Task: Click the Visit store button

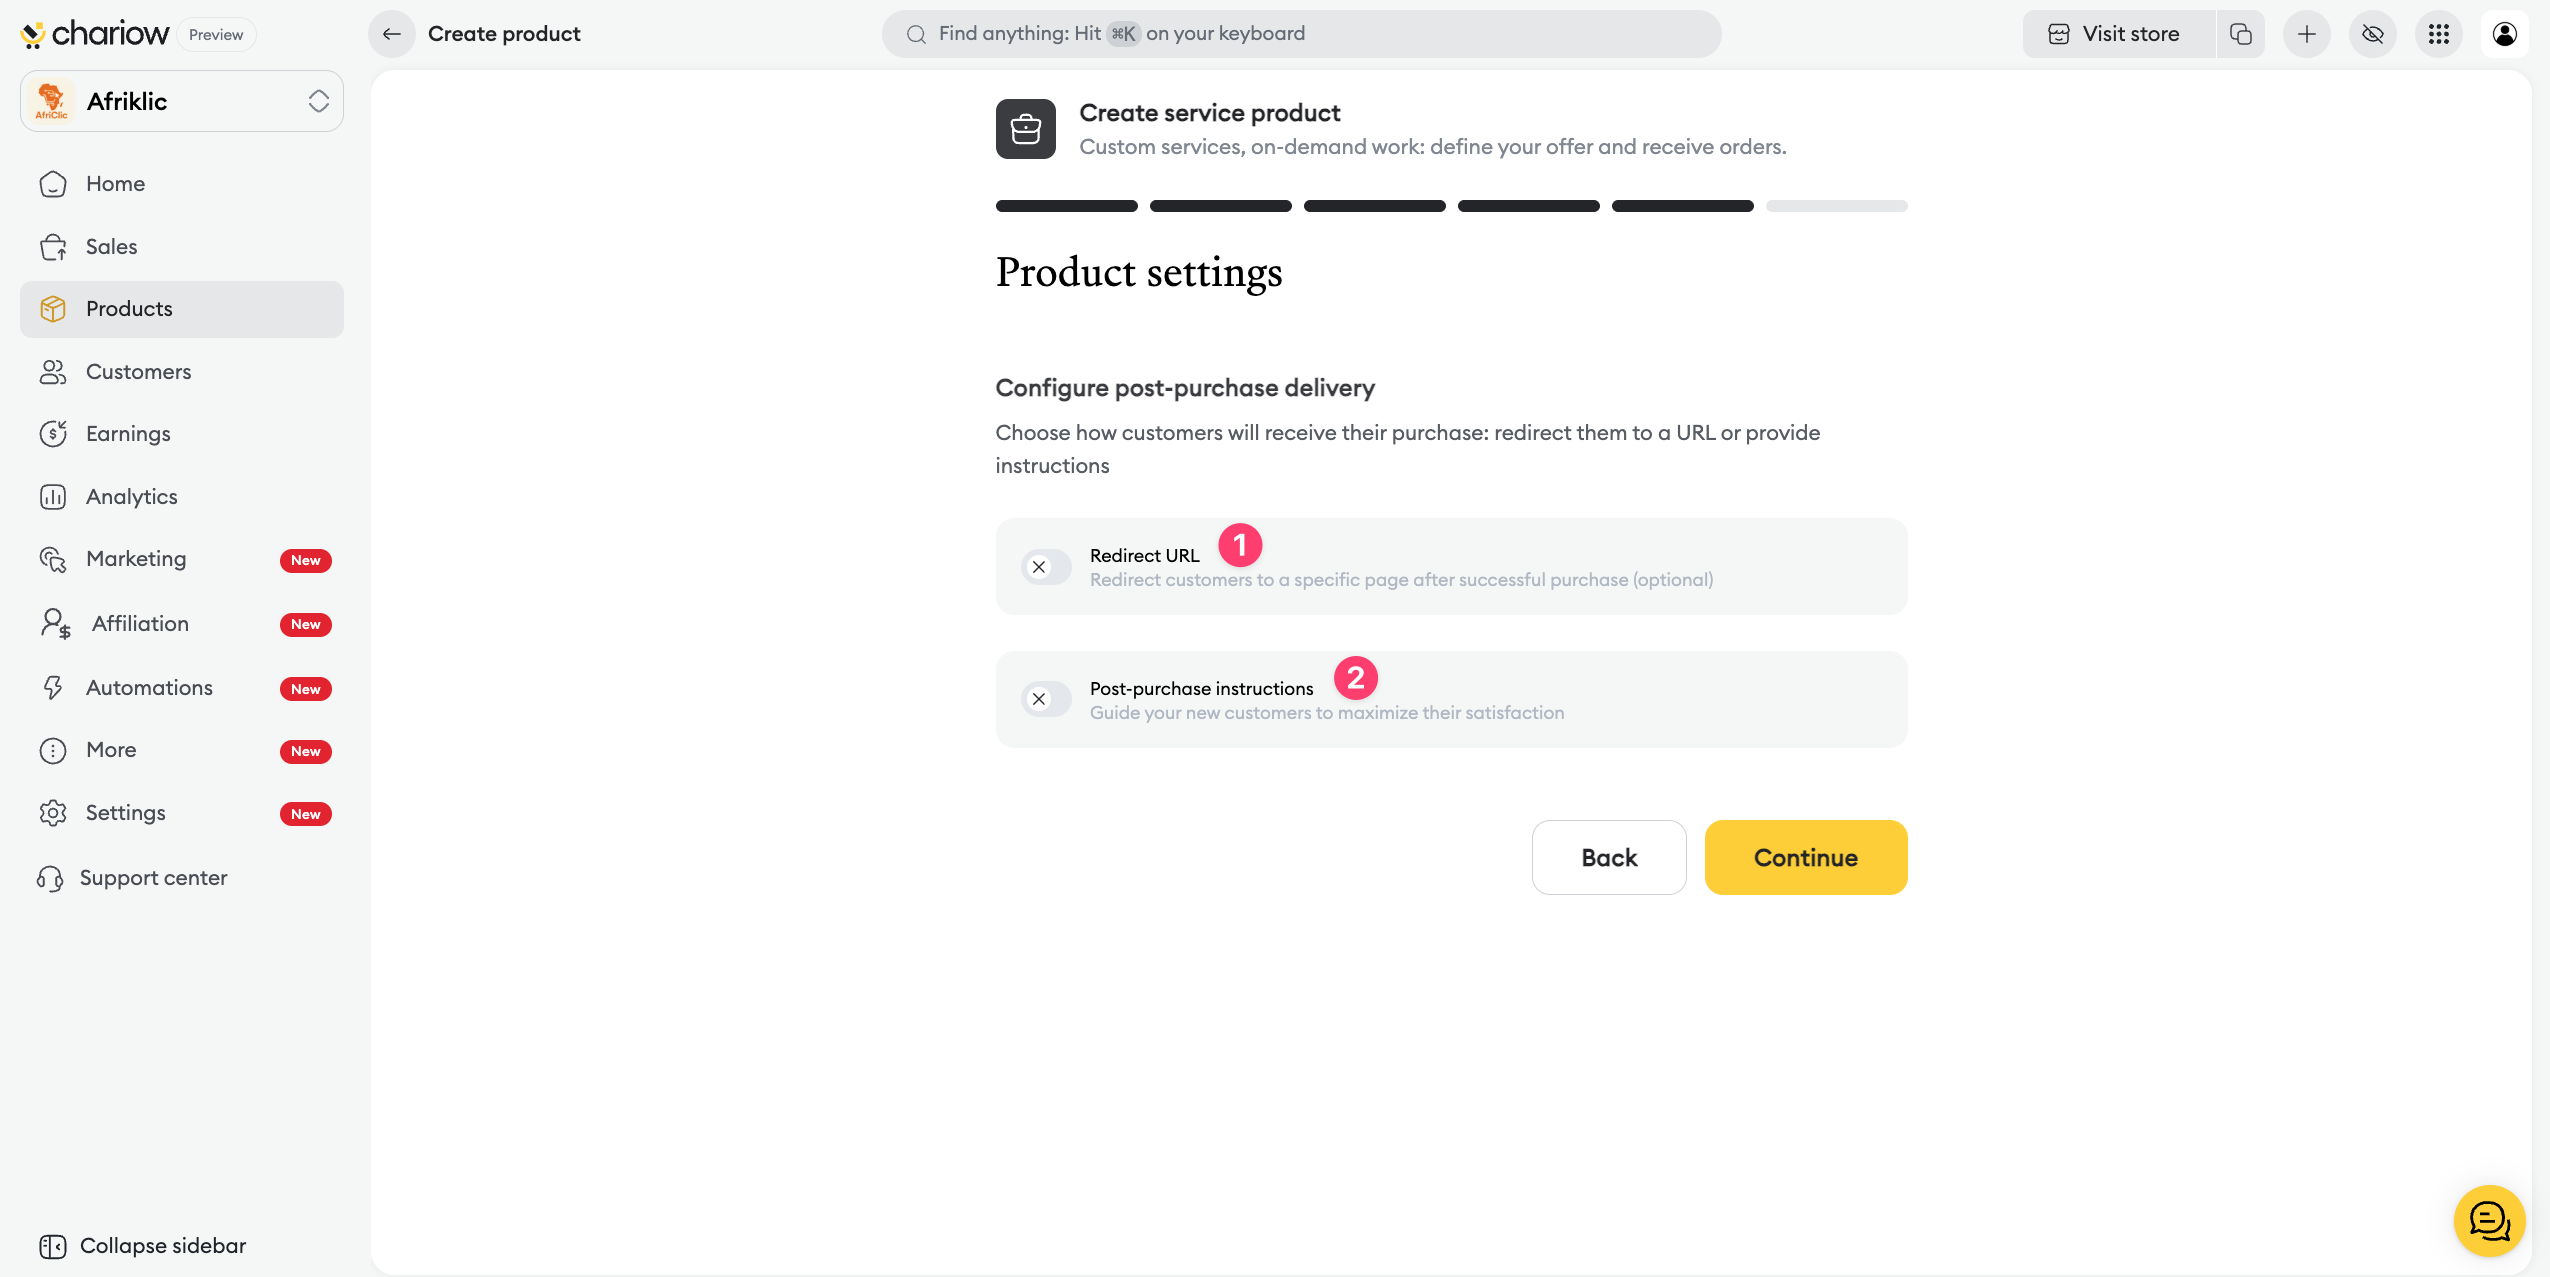Action: 2118,34
